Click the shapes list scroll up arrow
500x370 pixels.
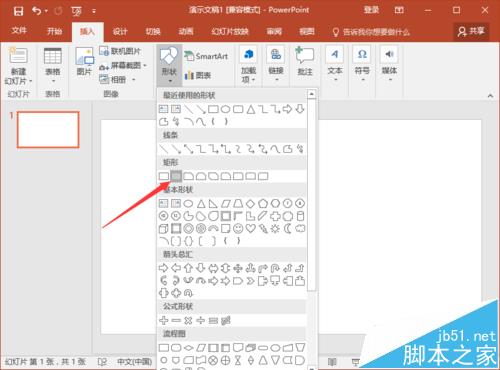[x=311, y=94]
